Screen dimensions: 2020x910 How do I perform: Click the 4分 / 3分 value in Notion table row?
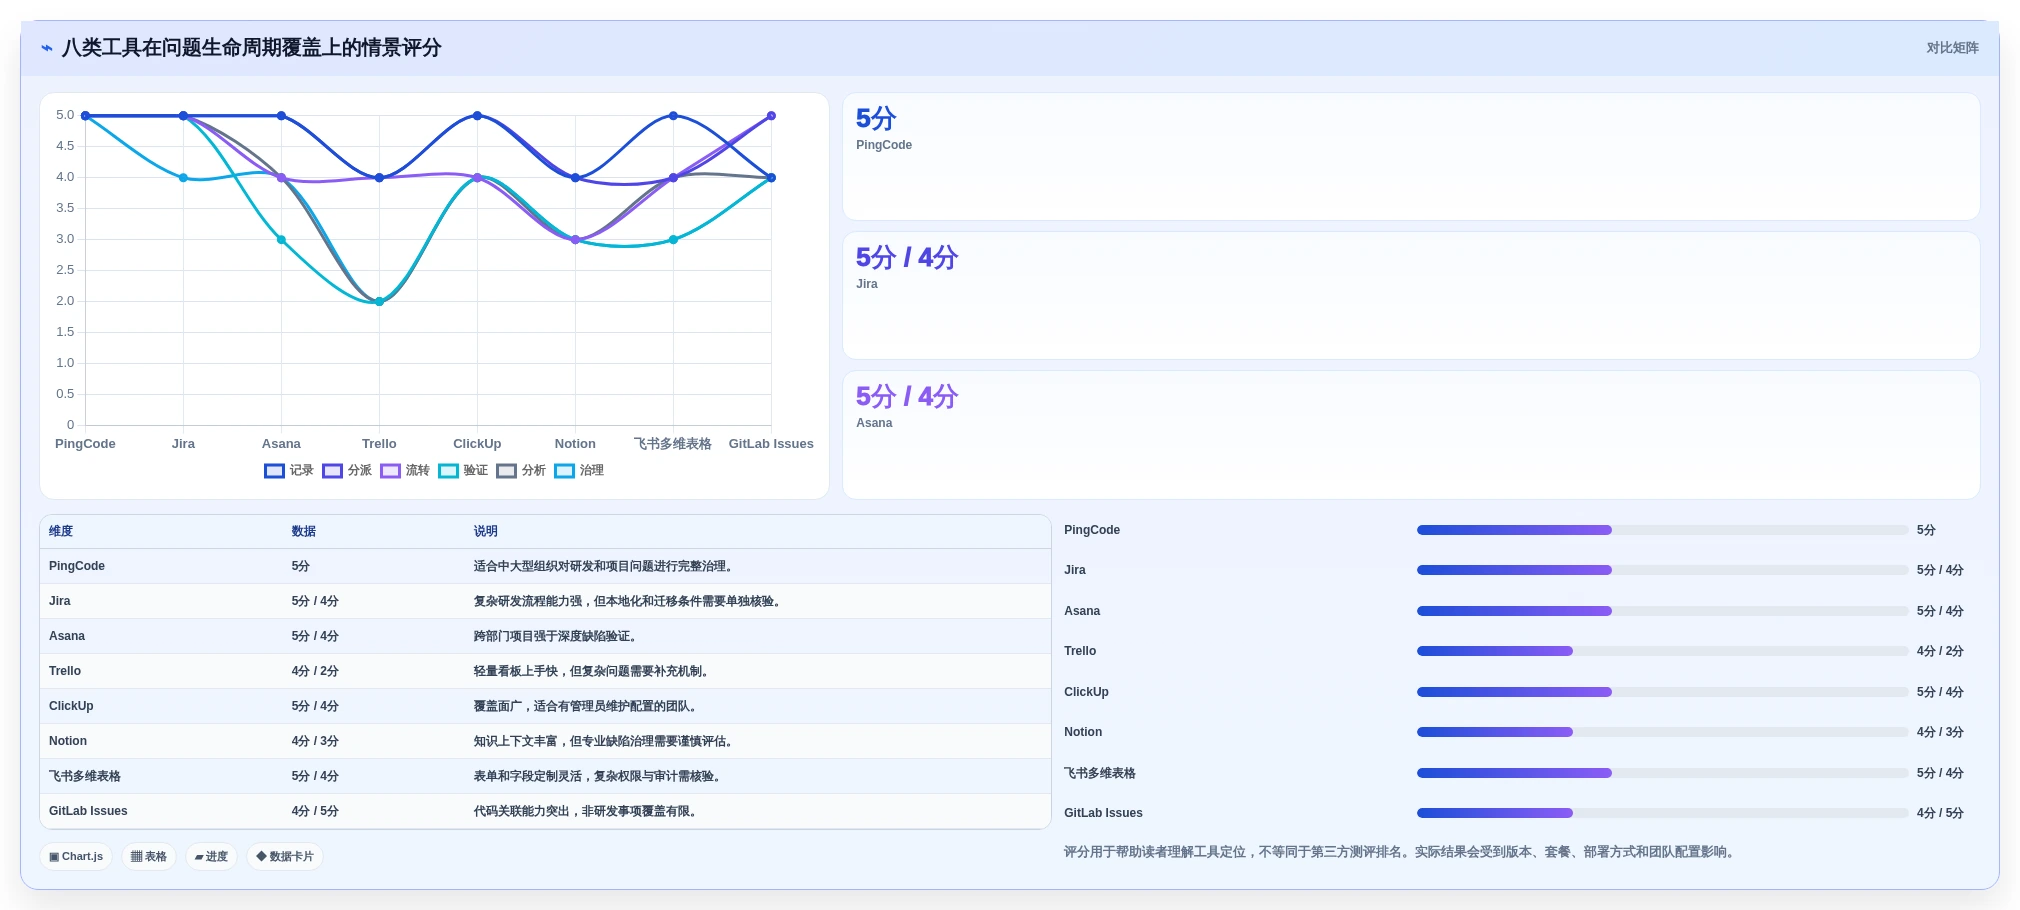315,741
